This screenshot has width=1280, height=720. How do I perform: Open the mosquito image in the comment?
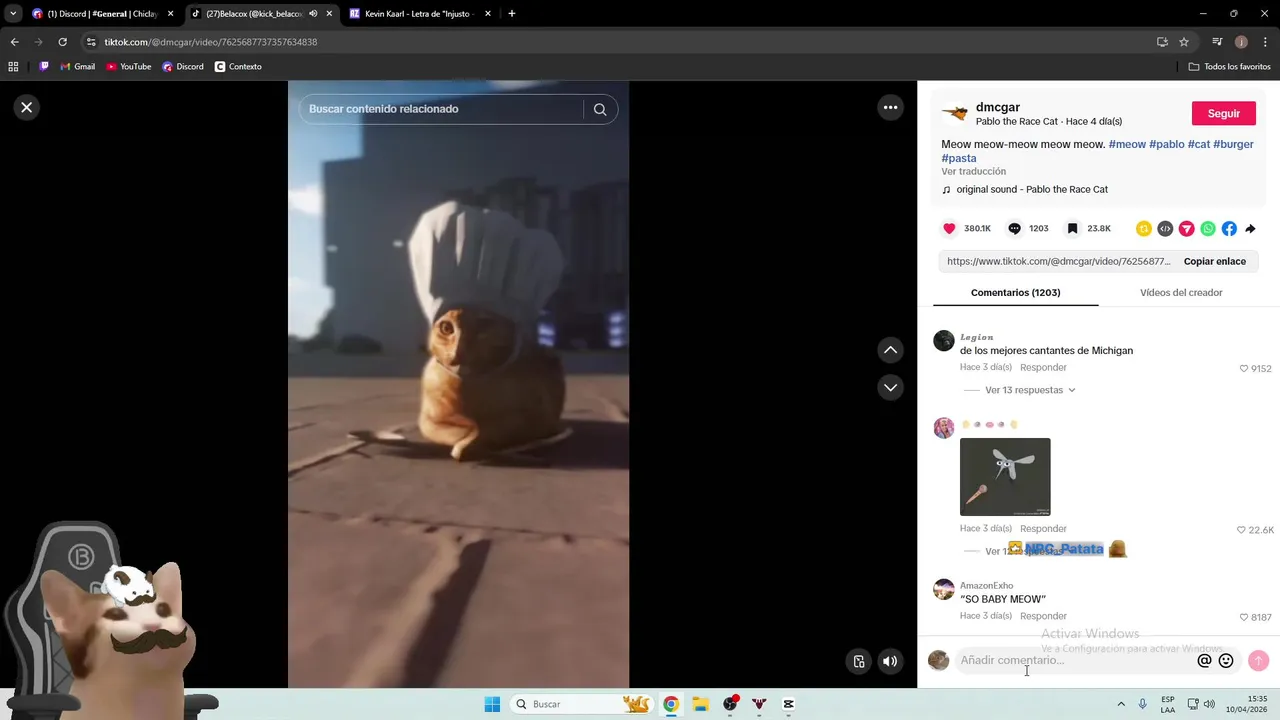pyautogui.click(x=1005, y=477)
